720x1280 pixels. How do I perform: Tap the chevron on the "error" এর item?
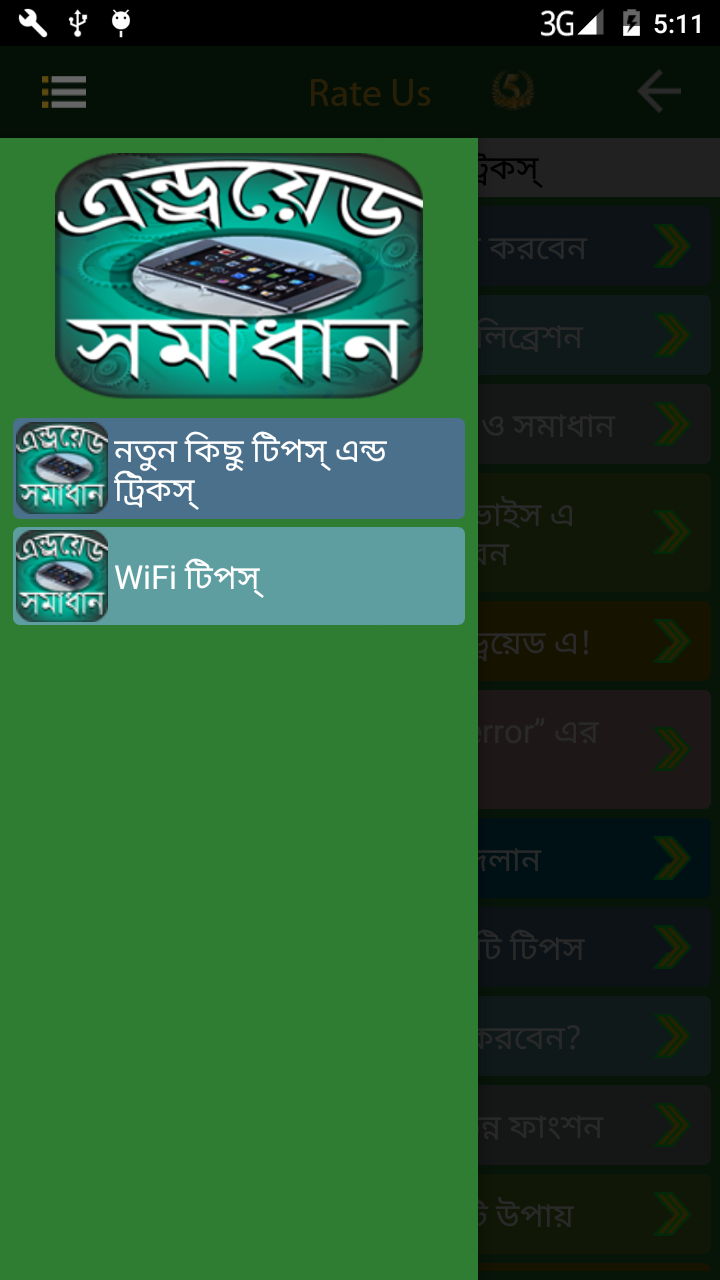672,749
